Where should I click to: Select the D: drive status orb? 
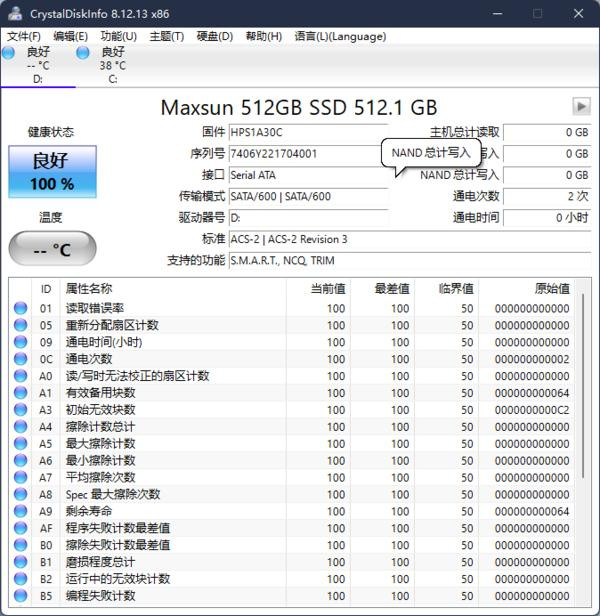pos(10,52)
